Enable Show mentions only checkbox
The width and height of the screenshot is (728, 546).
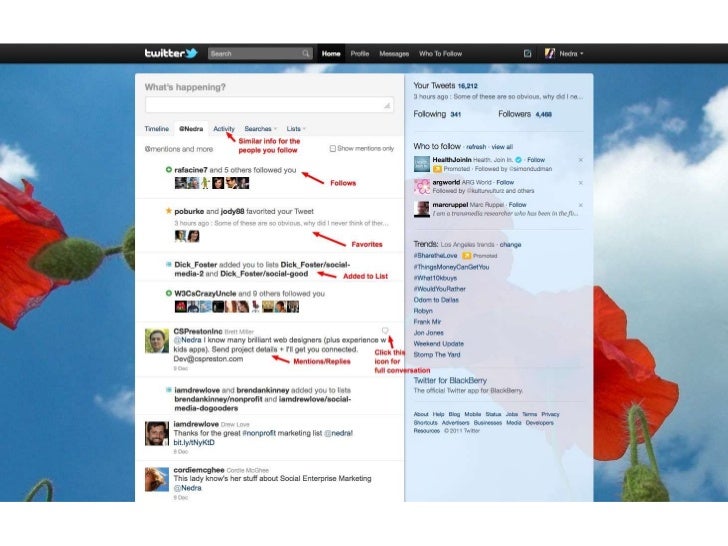click(332, 149)
